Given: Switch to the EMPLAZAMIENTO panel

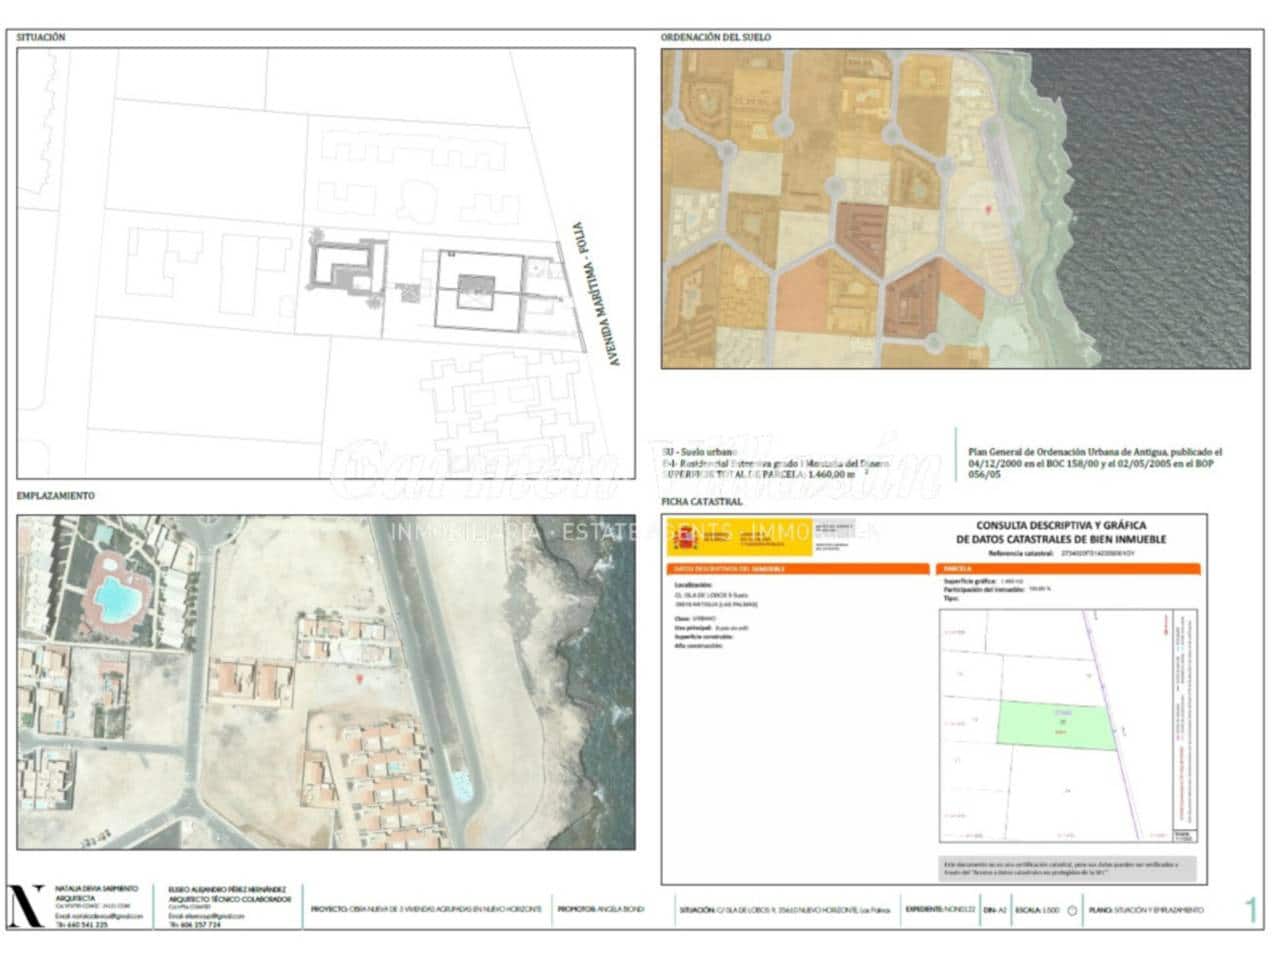Looking at the screenshot, I should click(x=54, y=492).
